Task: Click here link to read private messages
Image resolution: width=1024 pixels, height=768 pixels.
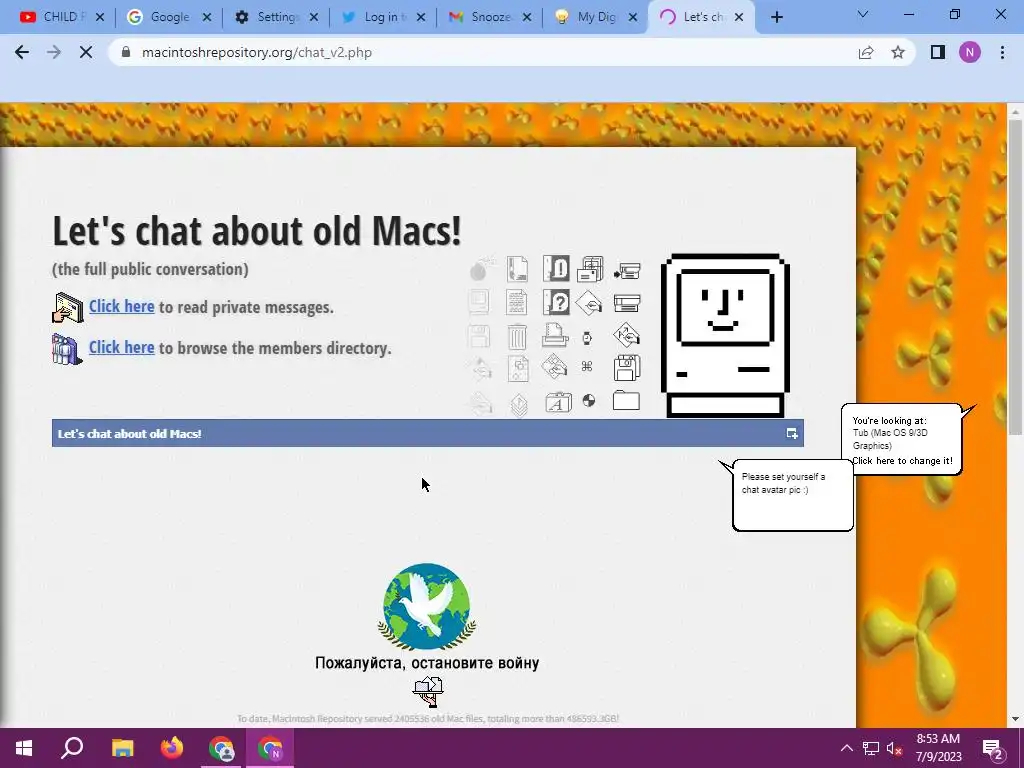Action: pyautogui.click(x=121, y=306)
